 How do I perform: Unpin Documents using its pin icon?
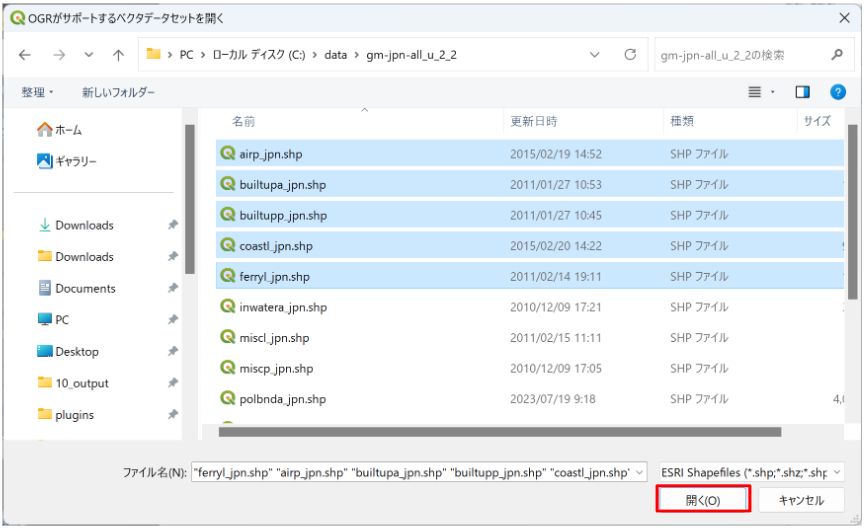click(x=173, y=288)
